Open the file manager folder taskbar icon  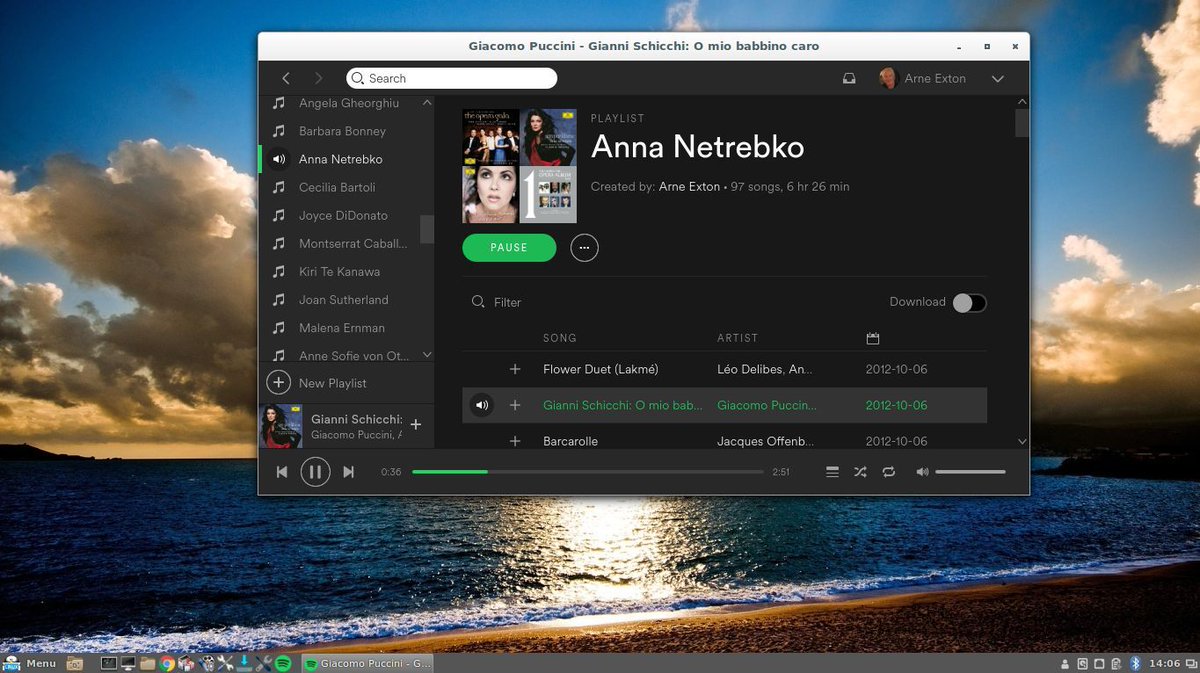point(148,663)
